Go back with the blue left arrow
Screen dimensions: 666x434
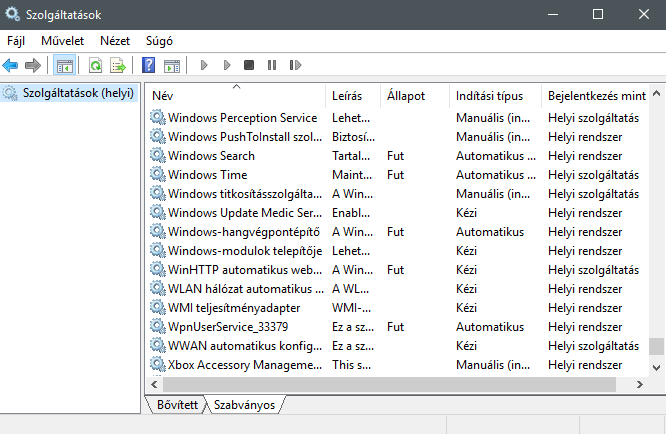[x=10, y=65]
